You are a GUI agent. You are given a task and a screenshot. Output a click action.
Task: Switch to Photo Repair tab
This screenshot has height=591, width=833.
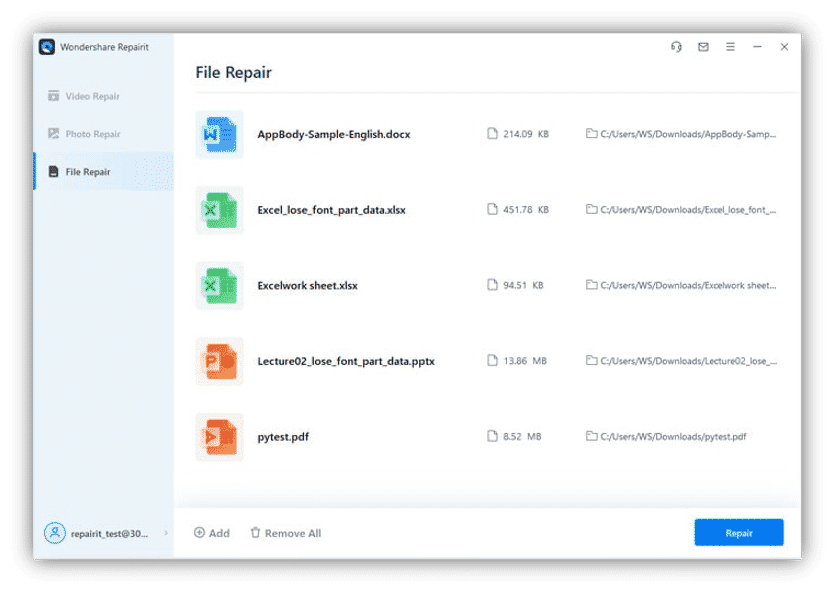pos(91,134)
